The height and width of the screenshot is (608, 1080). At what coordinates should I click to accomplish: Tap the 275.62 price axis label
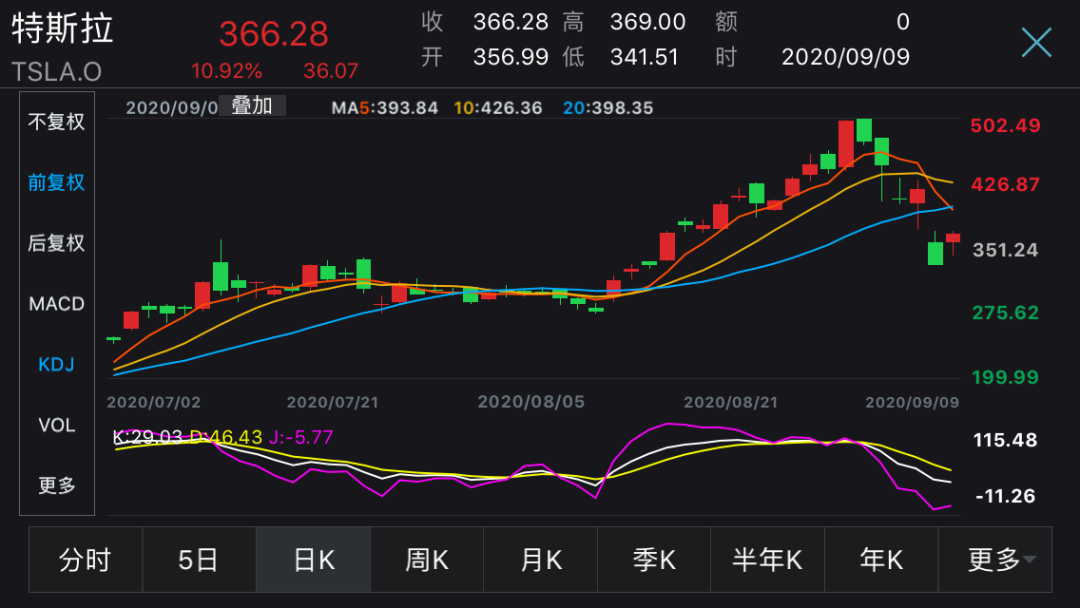click(x=1005, y=313)
